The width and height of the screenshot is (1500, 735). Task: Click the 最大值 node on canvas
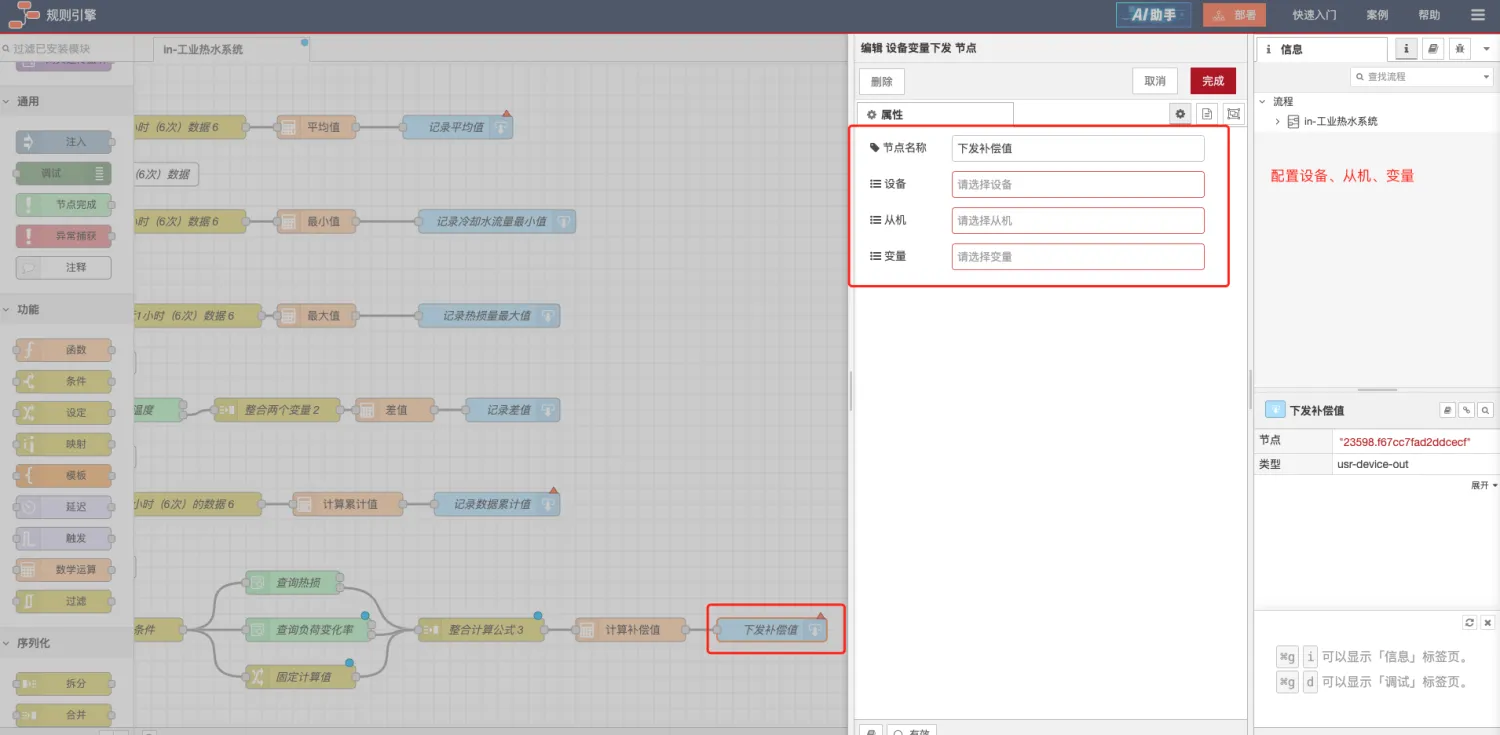click(x=316, y=315)
